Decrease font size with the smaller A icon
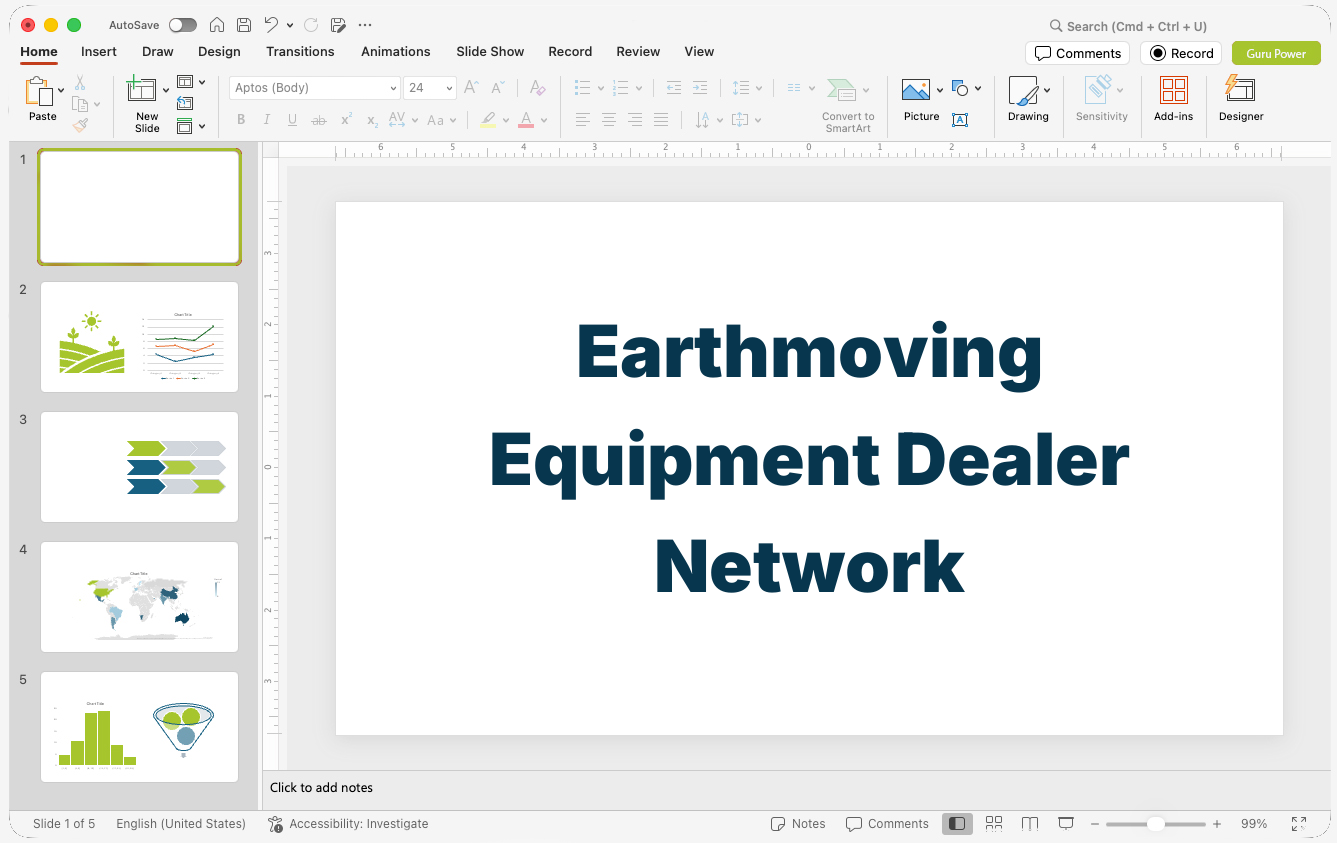Screen dimensions: 1337x843 tap(498, 88)
